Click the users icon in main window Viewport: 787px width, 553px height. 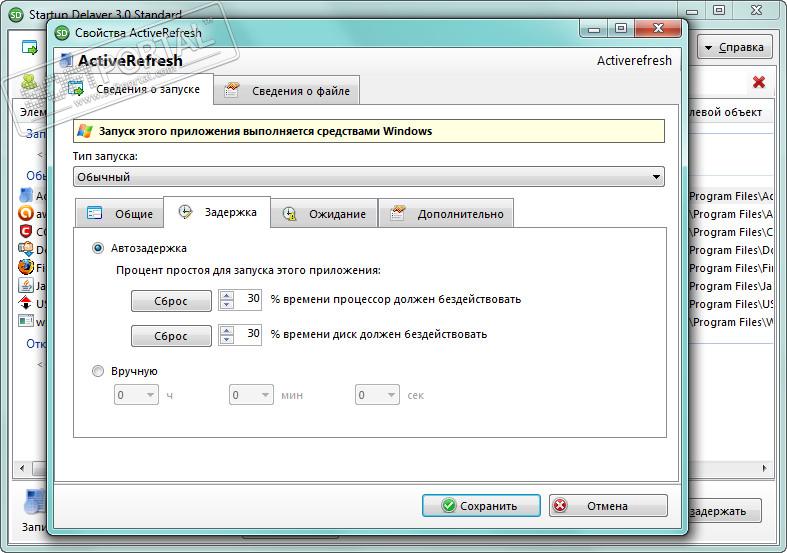pos(30,81)
